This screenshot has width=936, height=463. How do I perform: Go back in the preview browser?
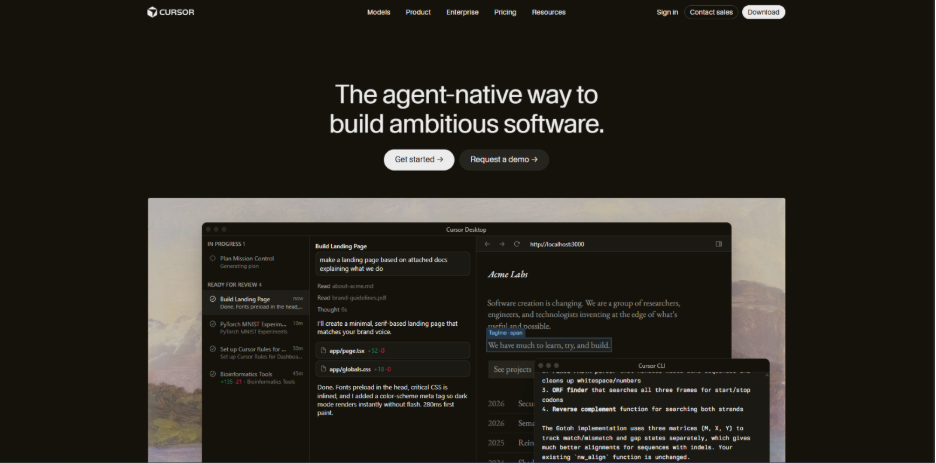[x=487, y=244]
